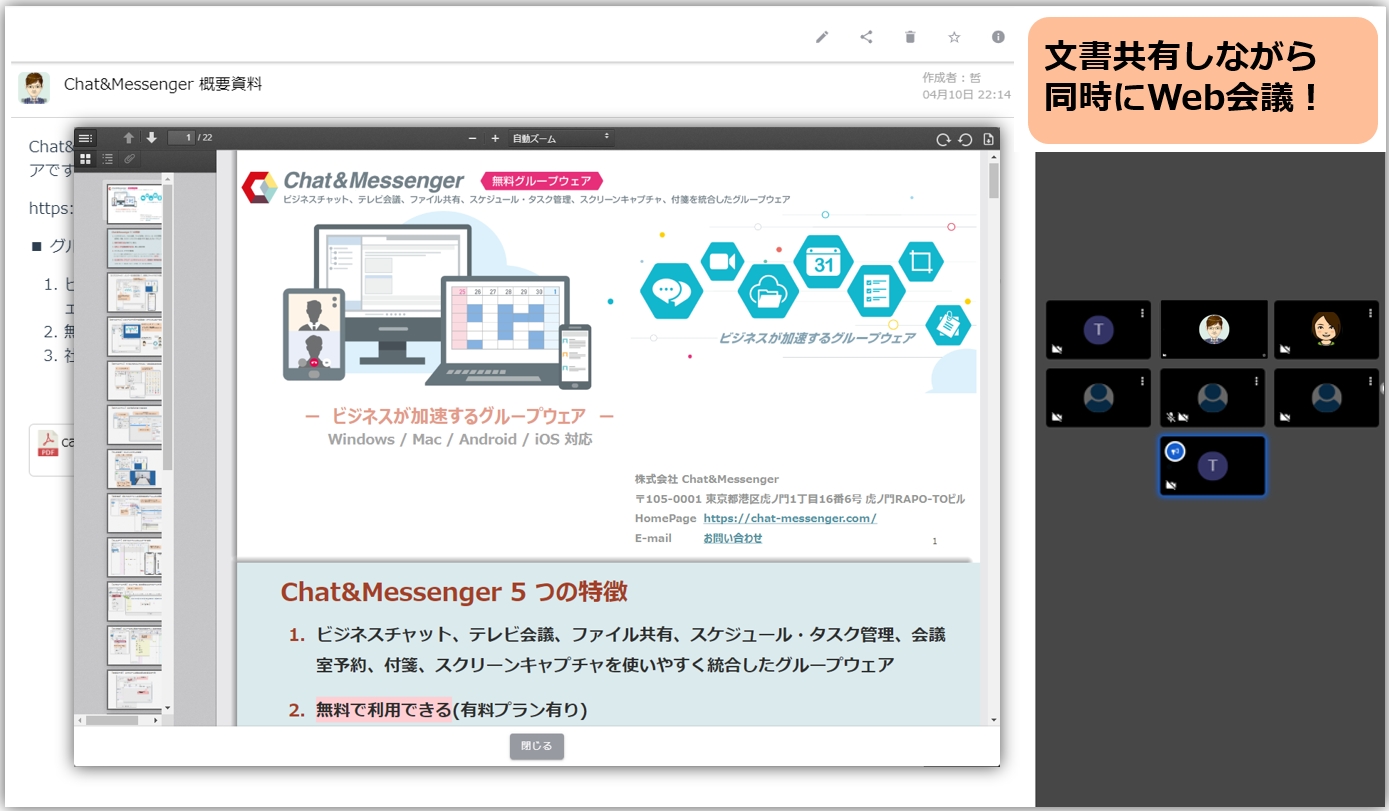This screenshot has width=1389, height=811.
Task: Switch sidebar to document outline view
Action: [108, 159]
